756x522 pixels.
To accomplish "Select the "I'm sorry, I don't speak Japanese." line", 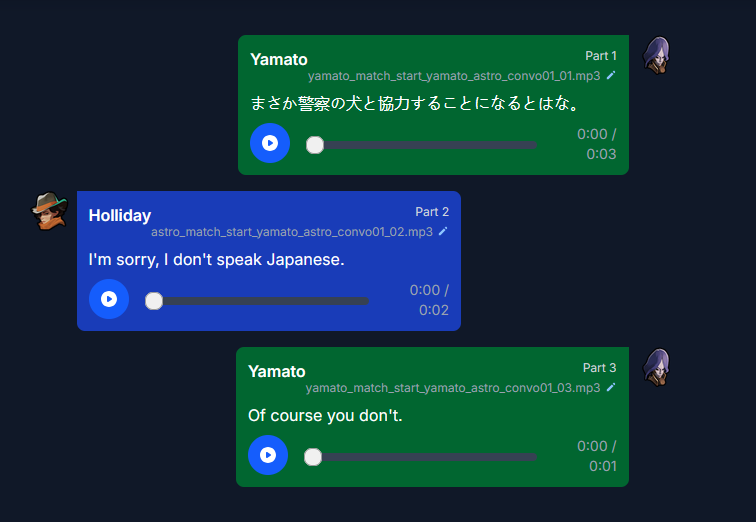I will [216, 260].
